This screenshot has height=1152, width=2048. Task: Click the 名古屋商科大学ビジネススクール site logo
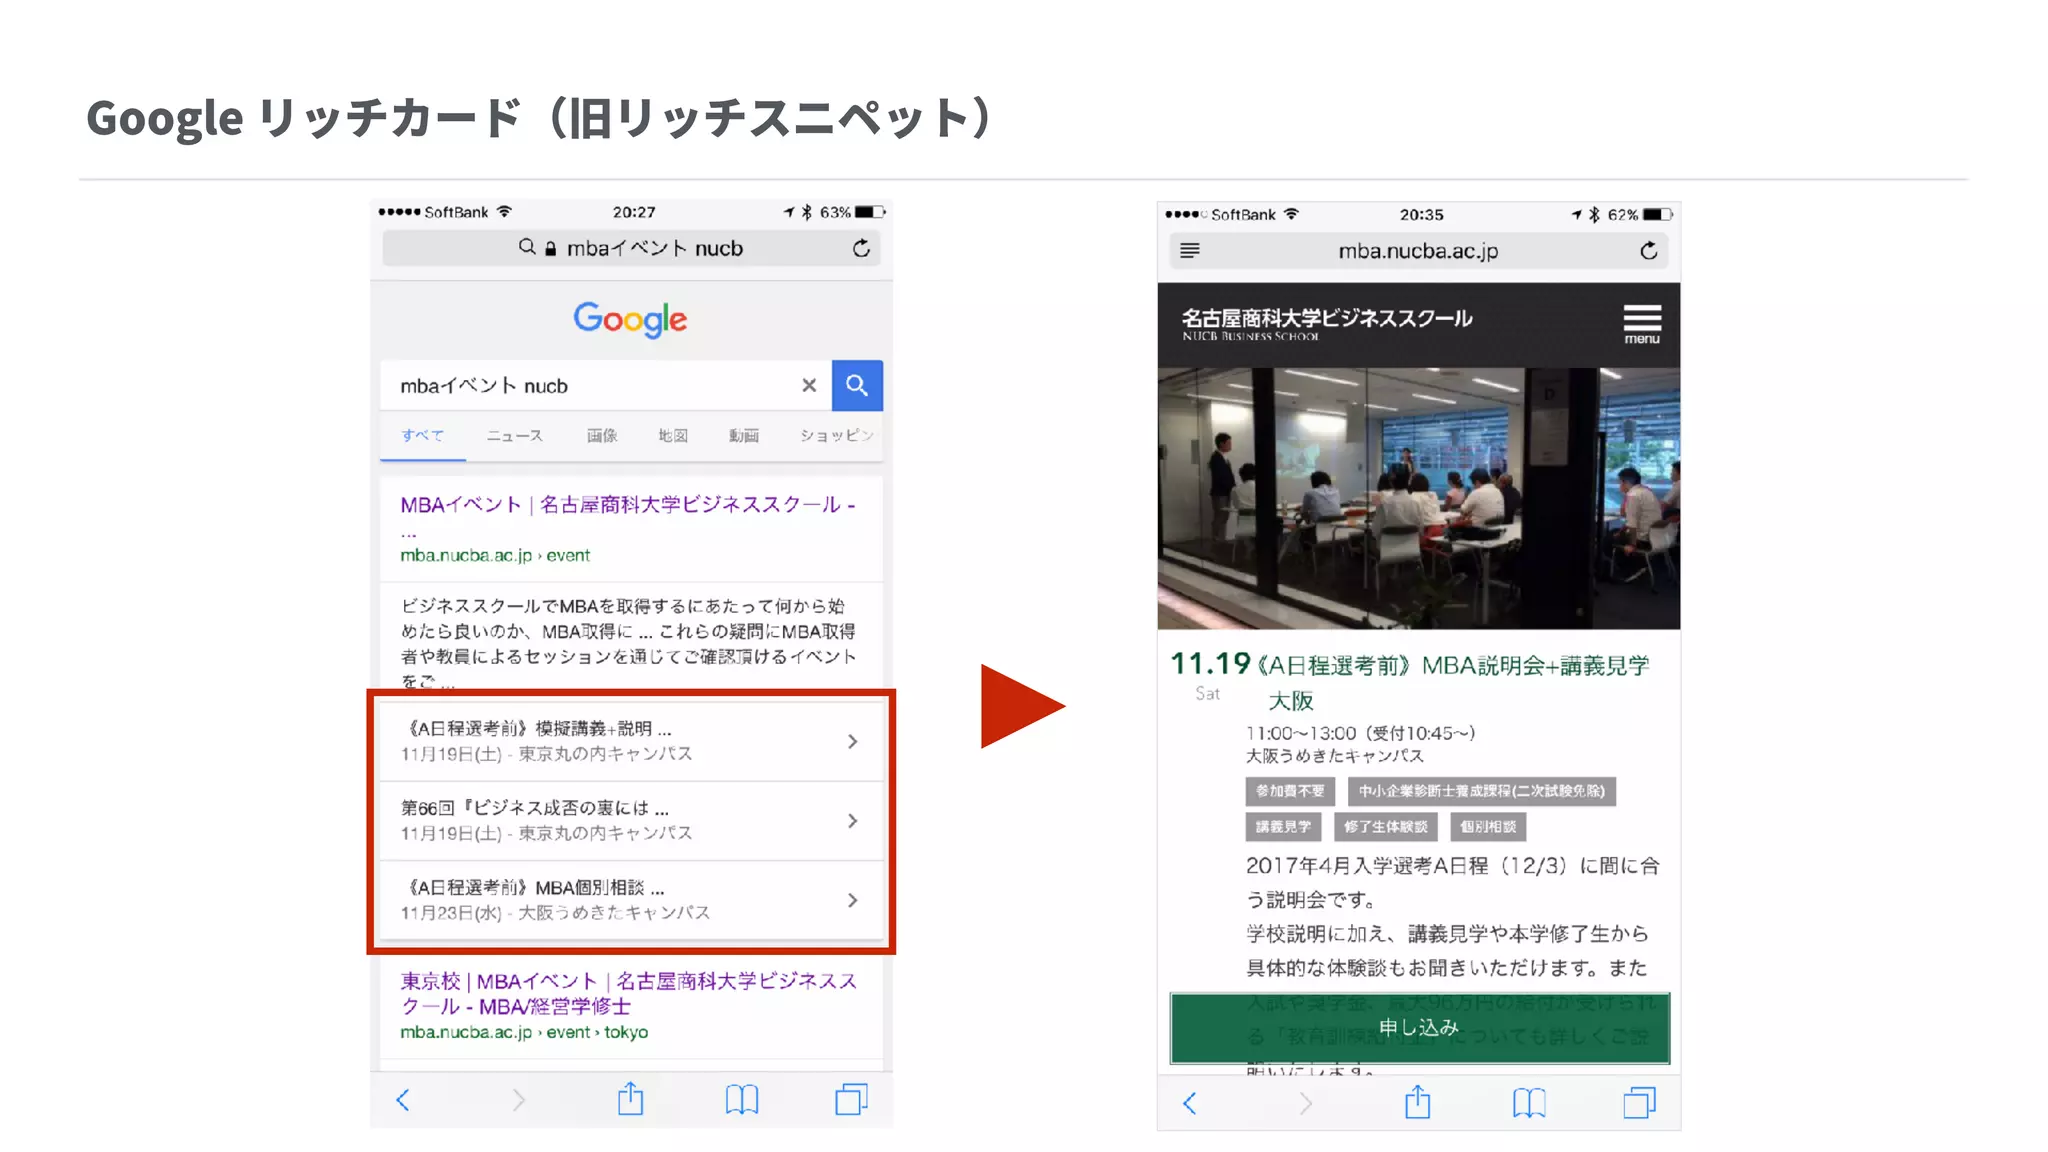click(1327, 323)
